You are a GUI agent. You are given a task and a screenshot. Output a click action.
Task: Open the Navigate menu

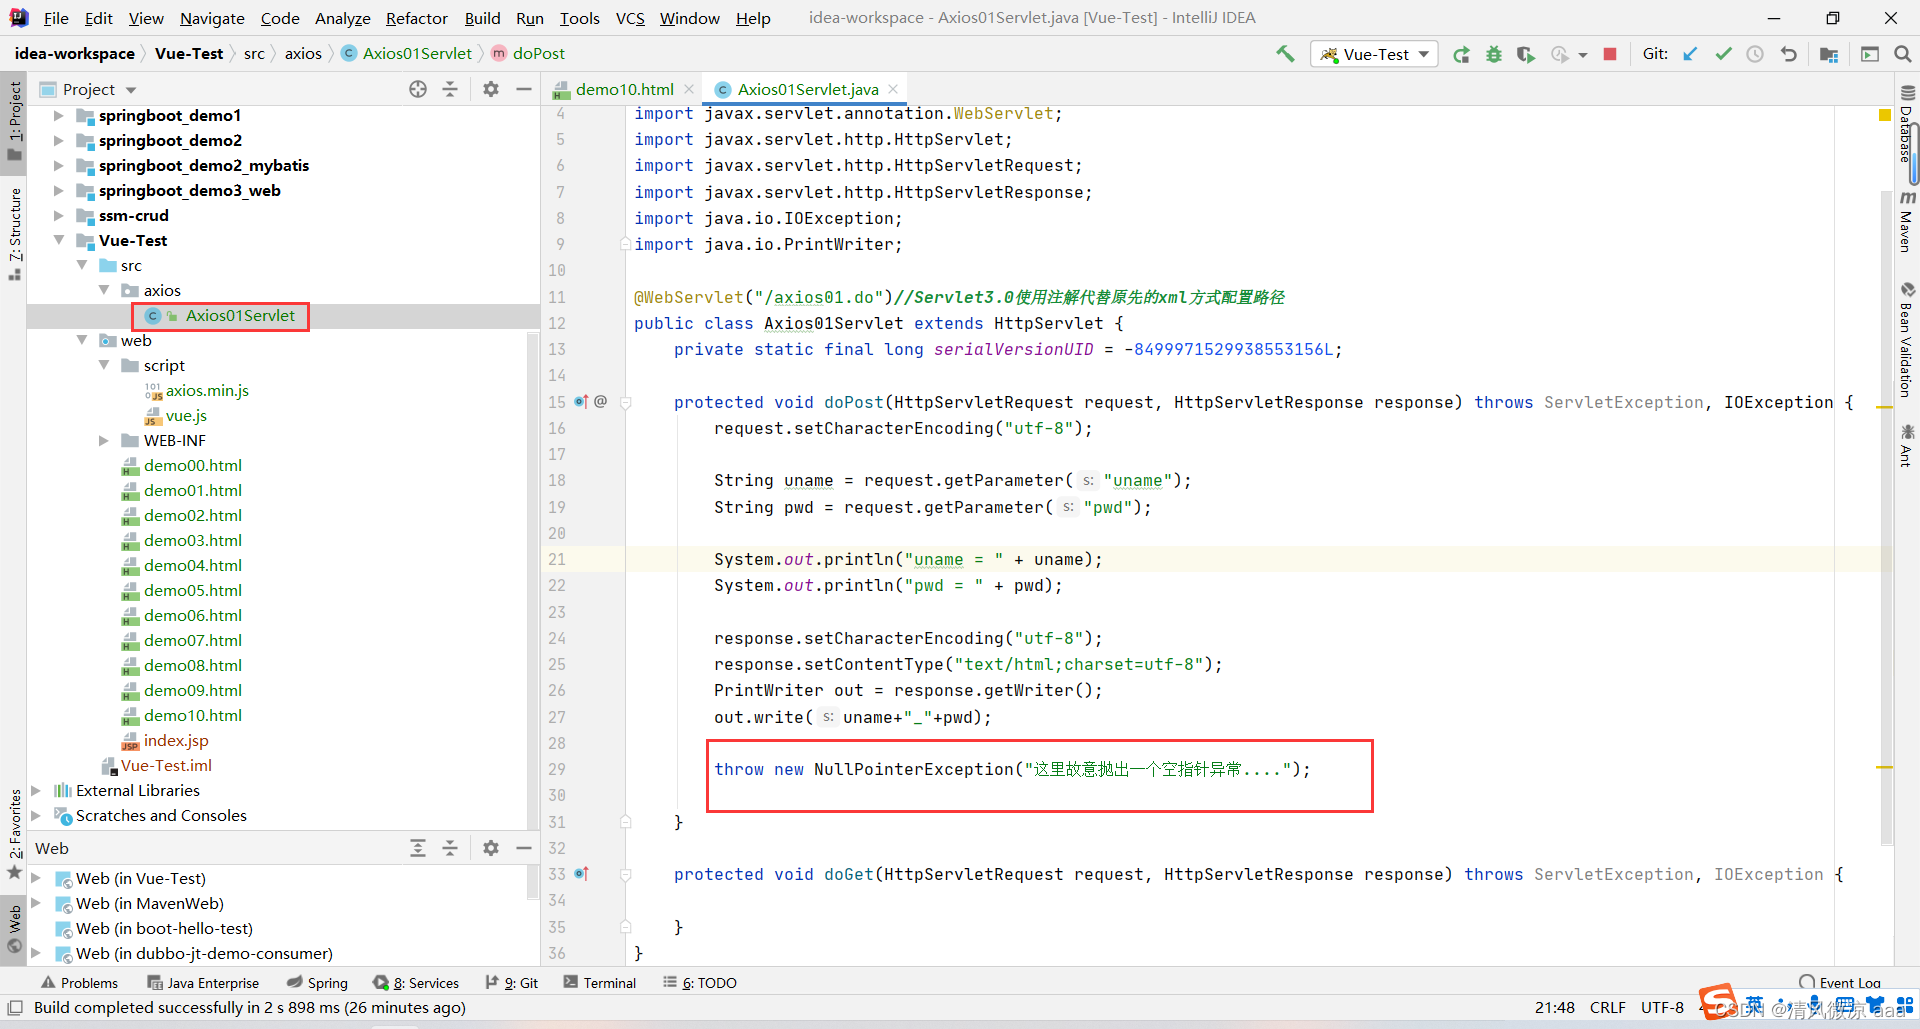[212, 18]
